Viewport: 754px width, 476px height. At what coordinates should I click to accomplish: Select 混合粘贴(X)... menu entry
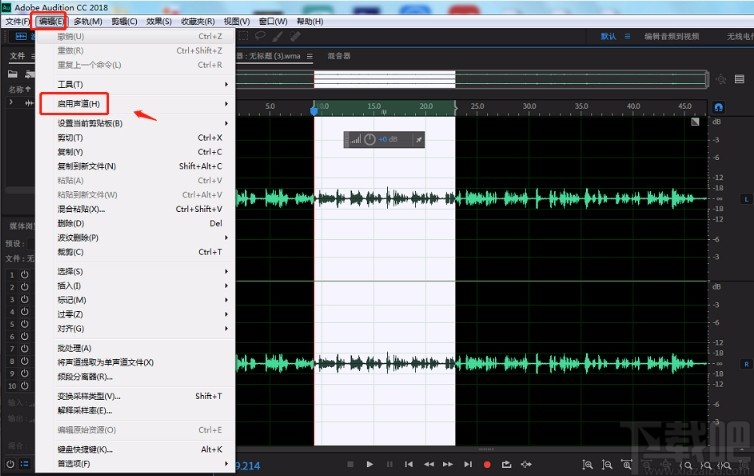tap(136, 209)
